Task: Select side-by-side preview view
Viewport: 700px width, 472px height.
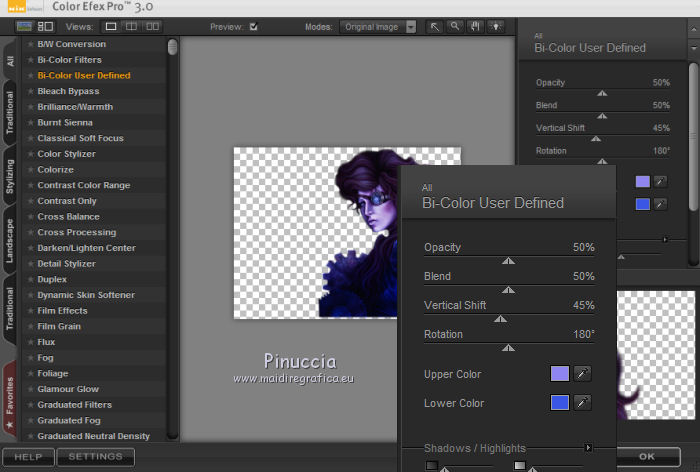Action: 152,26
